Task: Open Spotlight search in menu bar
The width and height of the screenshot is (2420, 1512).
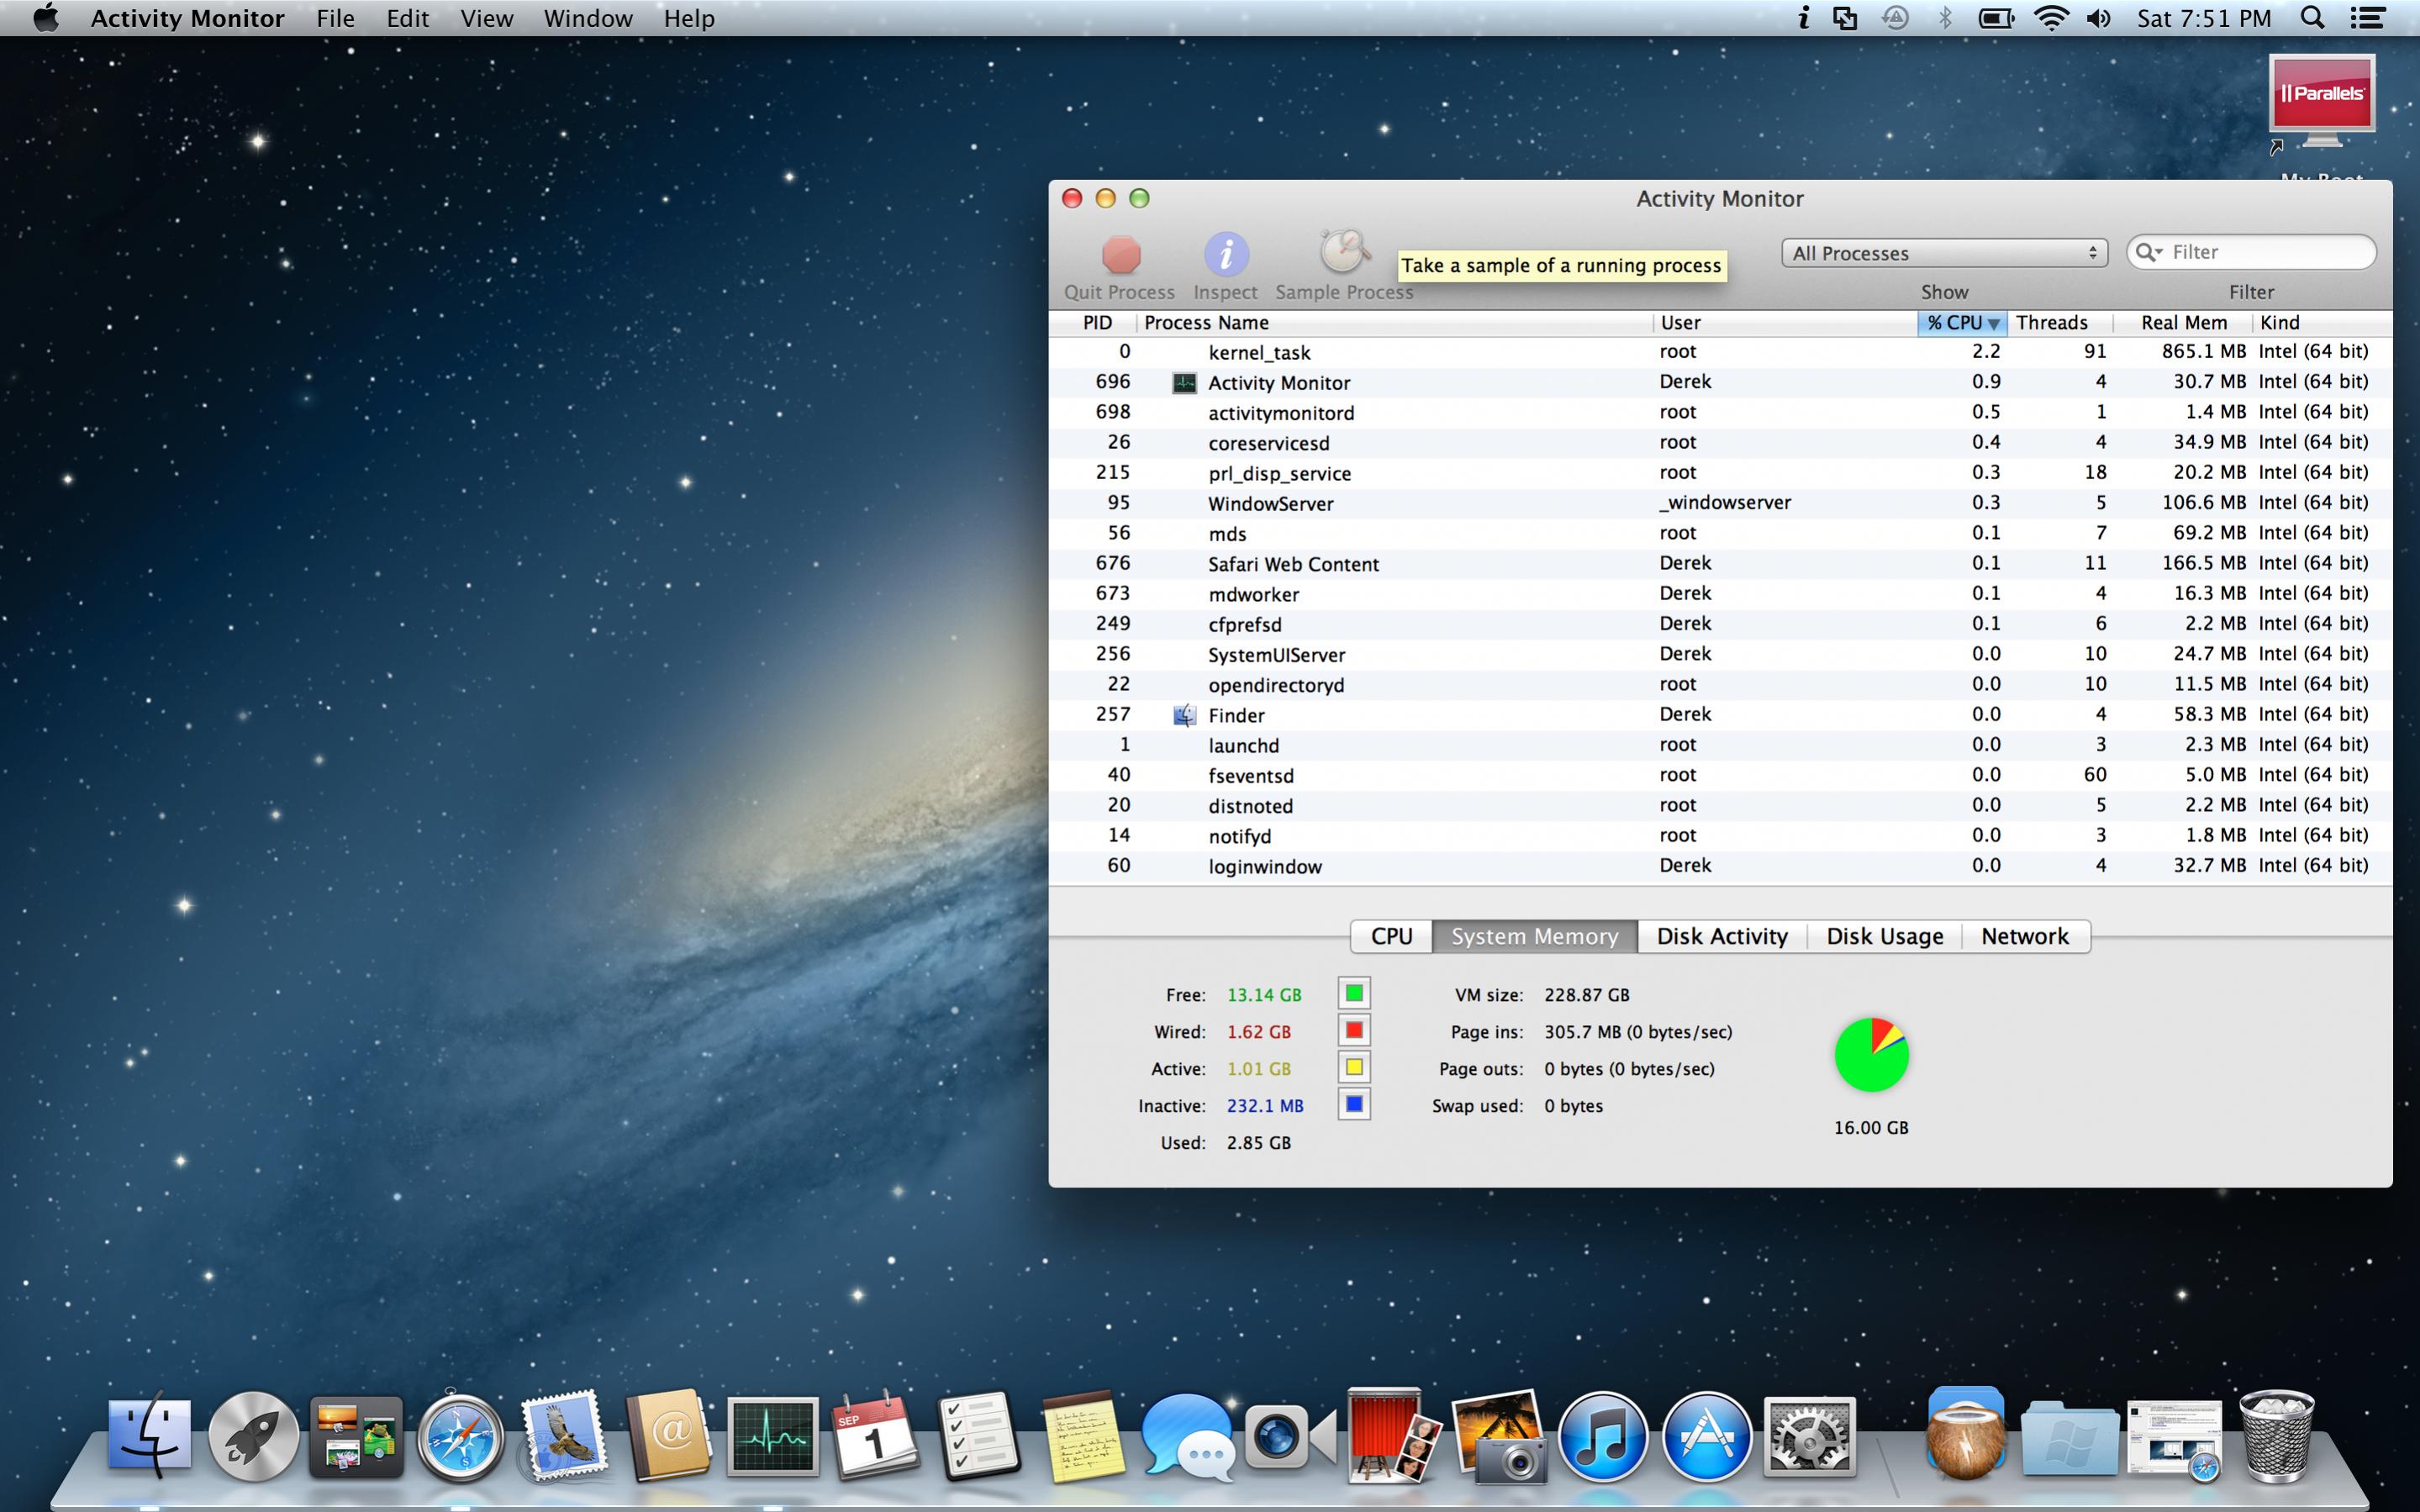Action: tap(2312, 18)
